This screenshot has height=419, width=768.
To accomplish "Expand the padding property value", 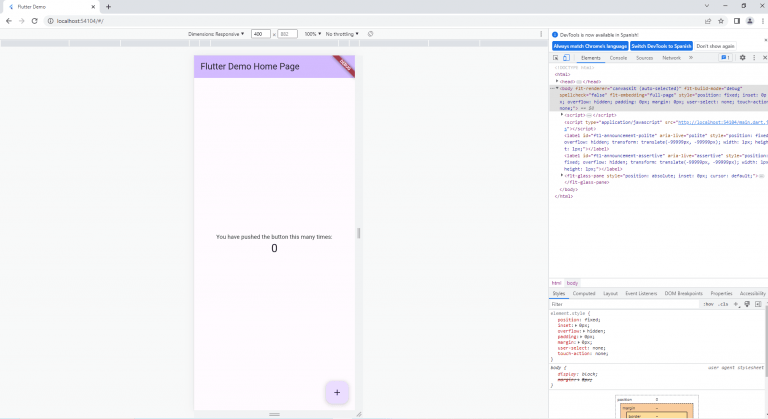I will click(581, 337).
